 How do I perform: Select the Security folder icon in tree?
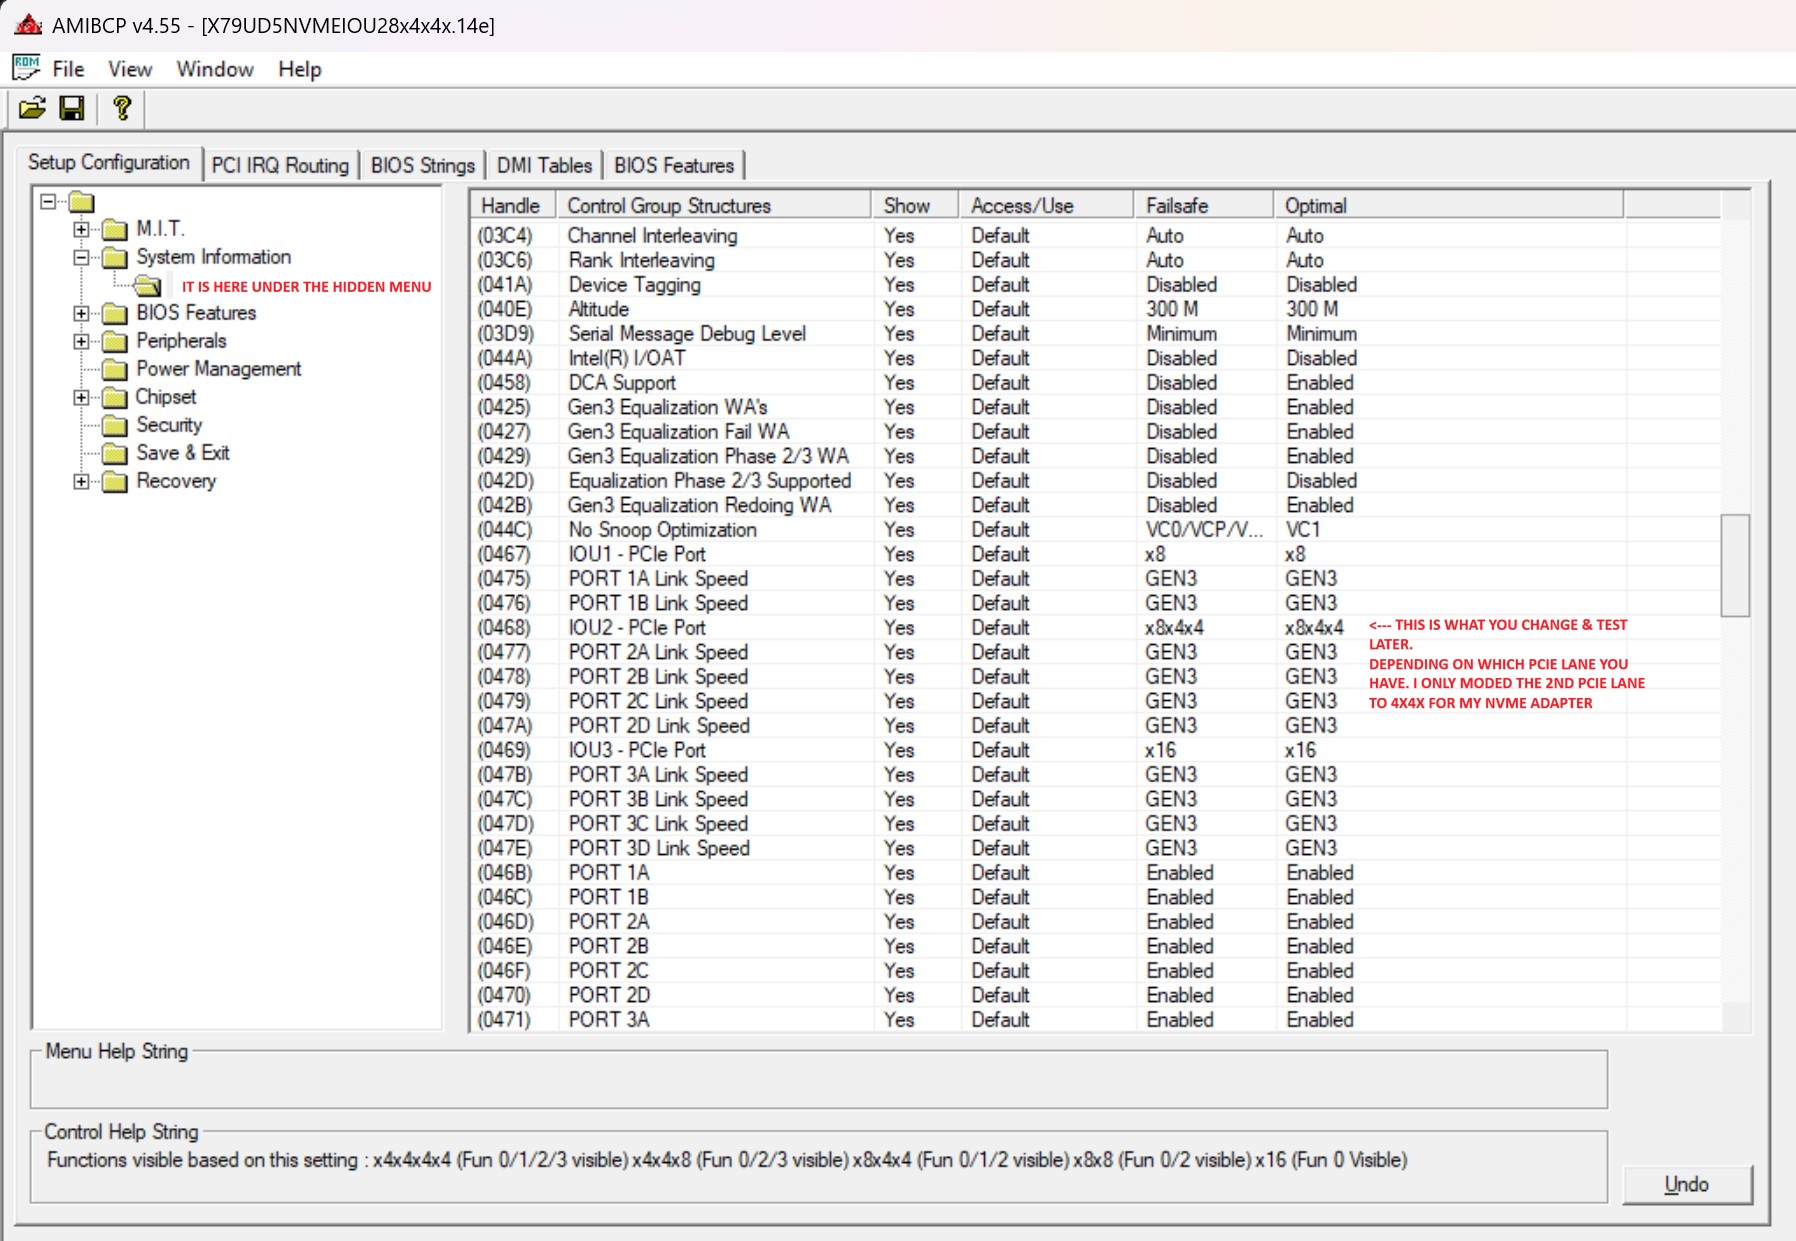(115, 426)
